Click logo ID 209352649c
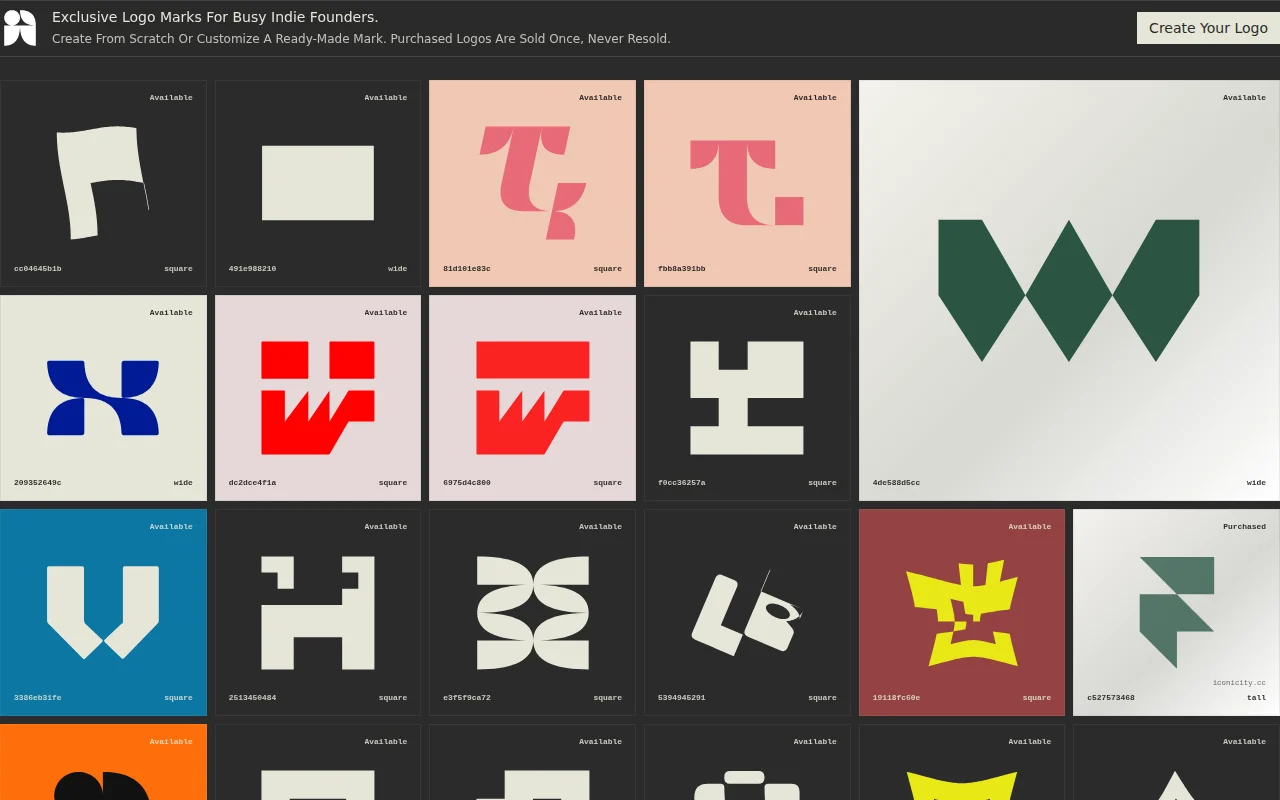This screenshot has height=800, width=1280. (38, 483)
